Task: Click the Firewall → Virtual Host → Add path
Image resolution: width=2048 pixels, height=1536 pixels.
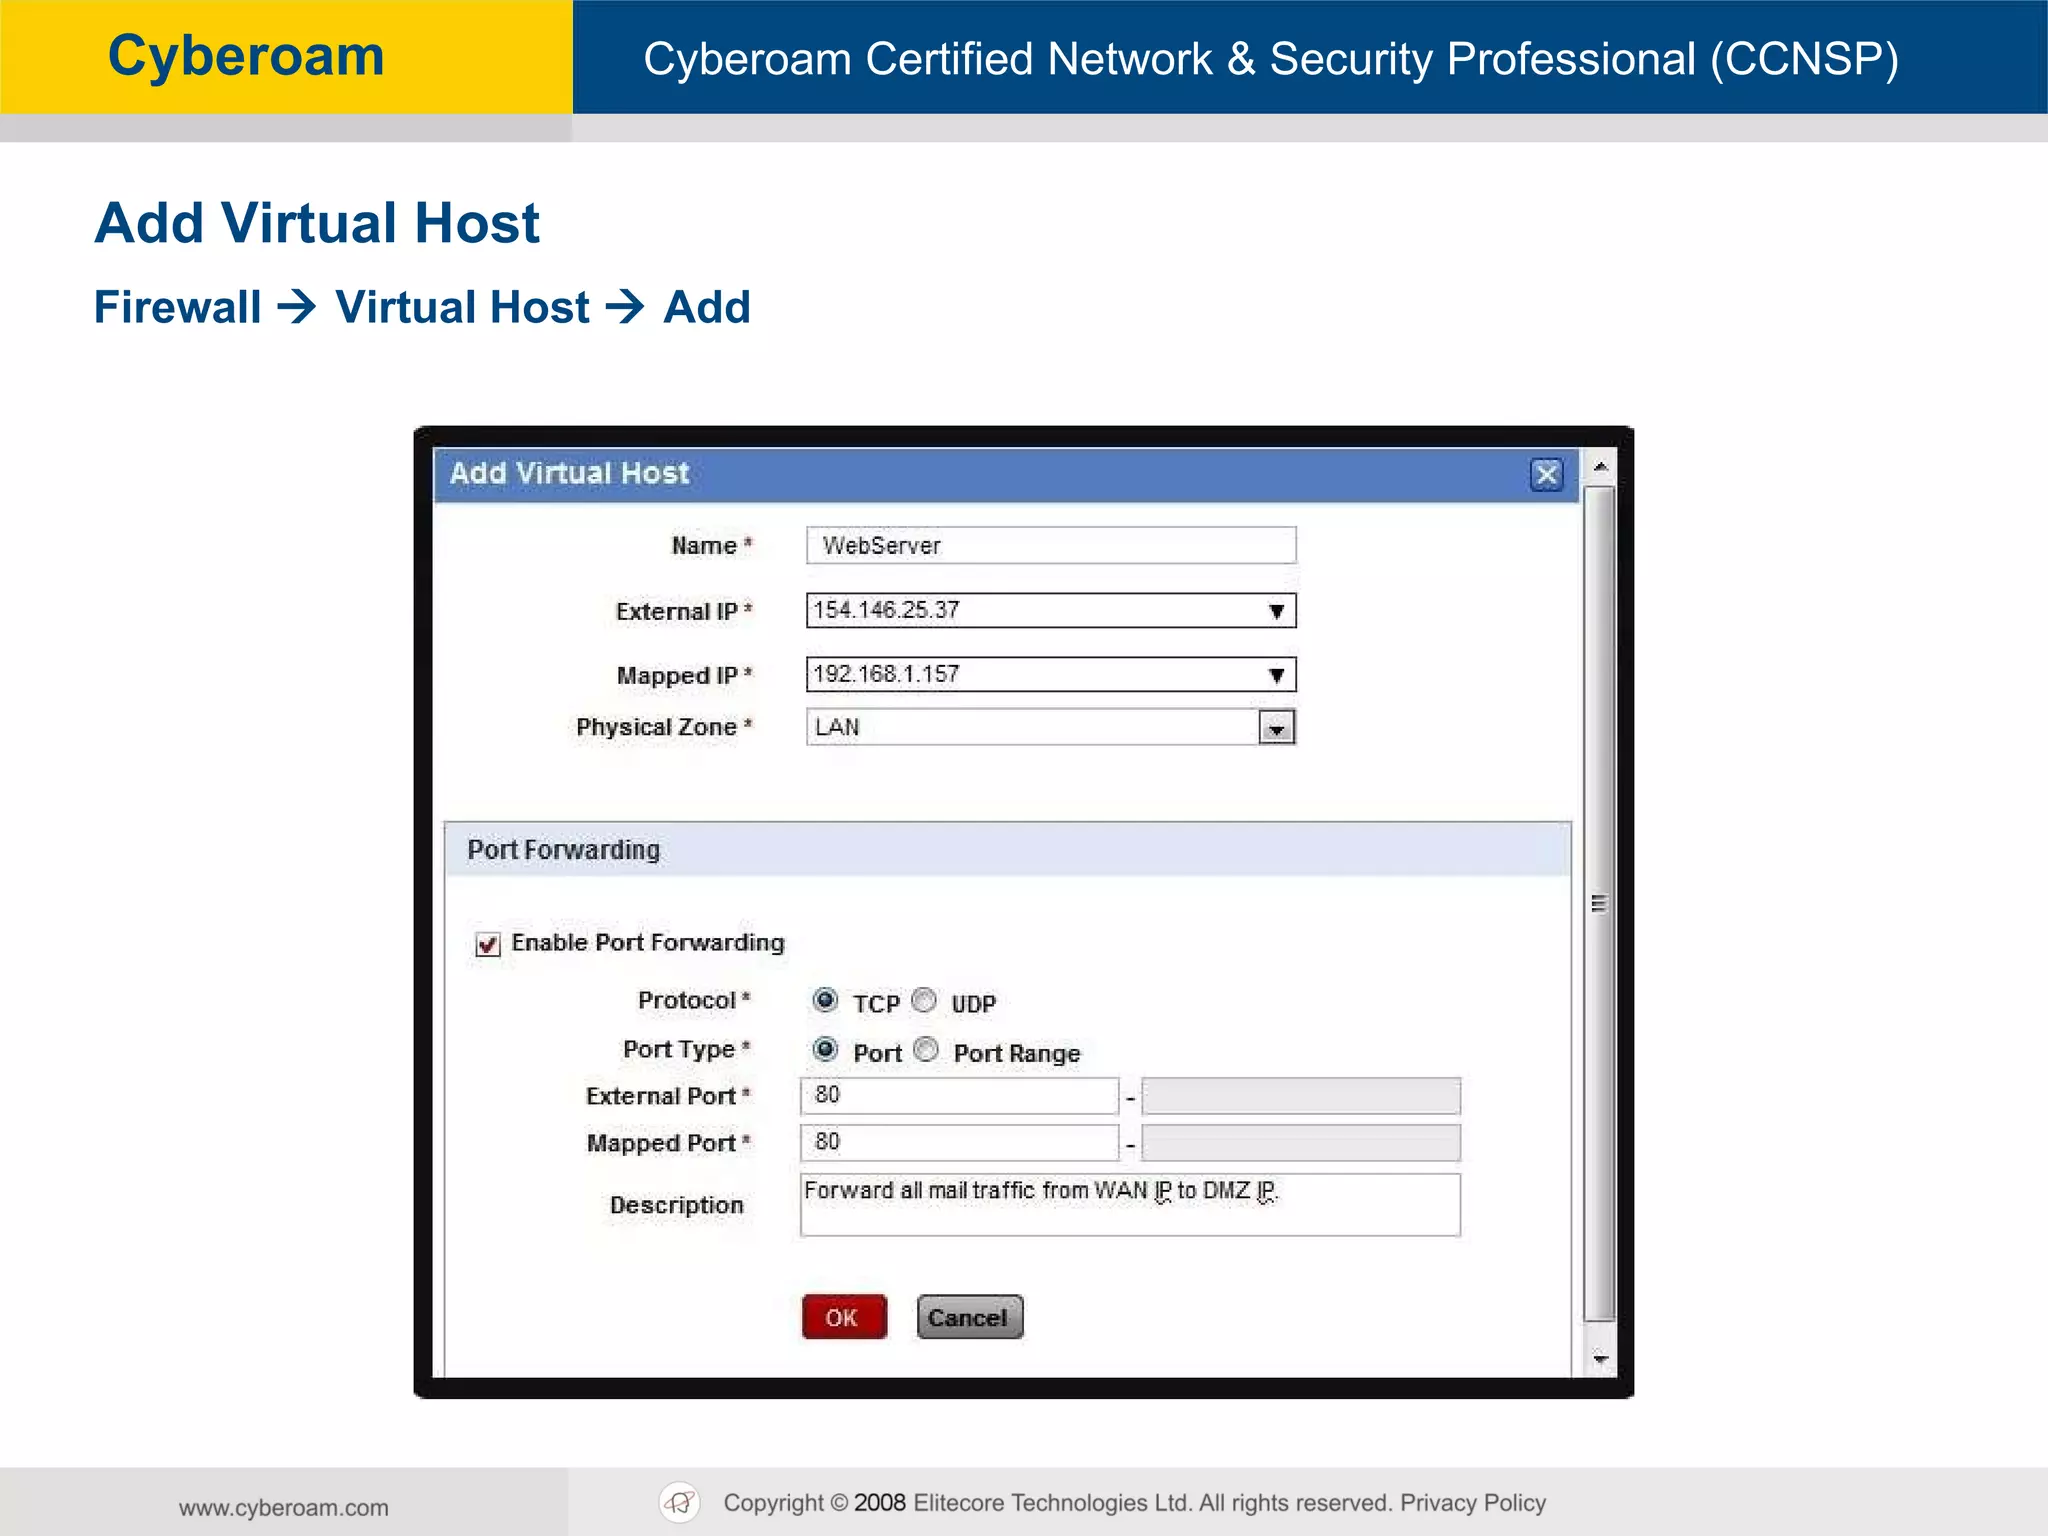Action: [422, 307]
